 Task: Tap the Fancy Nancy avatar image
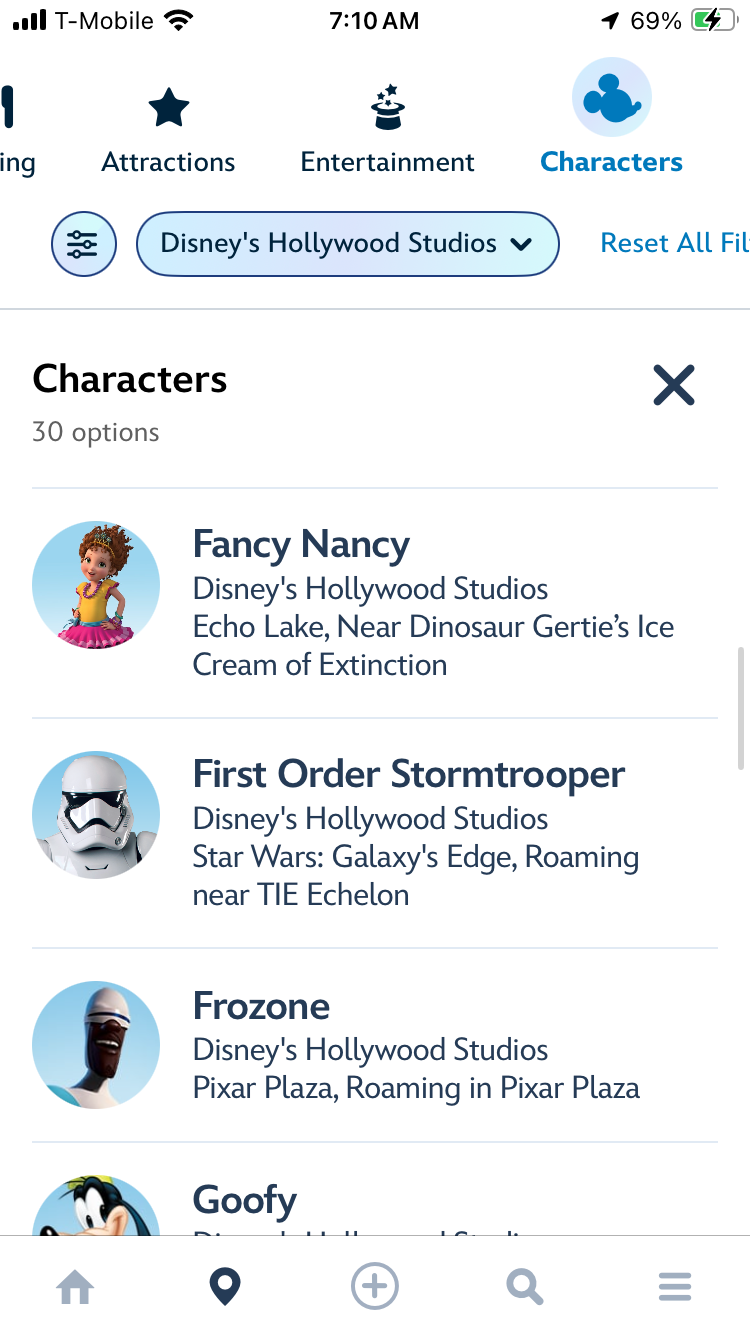pyautogui.click(x=96, y=585)
